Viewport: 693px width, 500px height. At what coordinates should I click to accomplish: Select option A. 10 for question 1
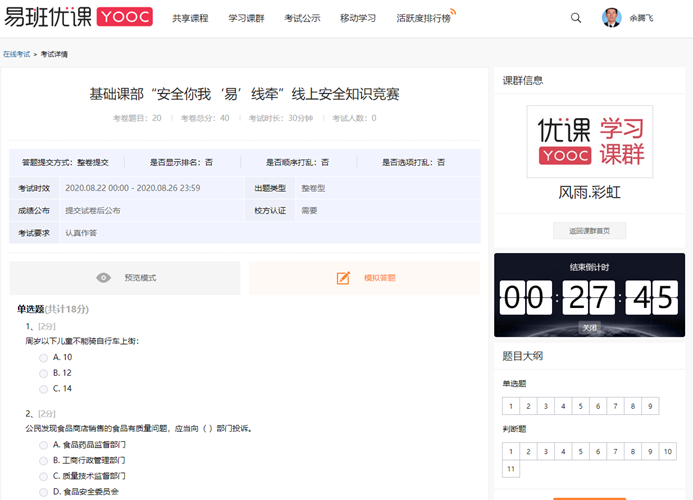click(x=43, y=357)
